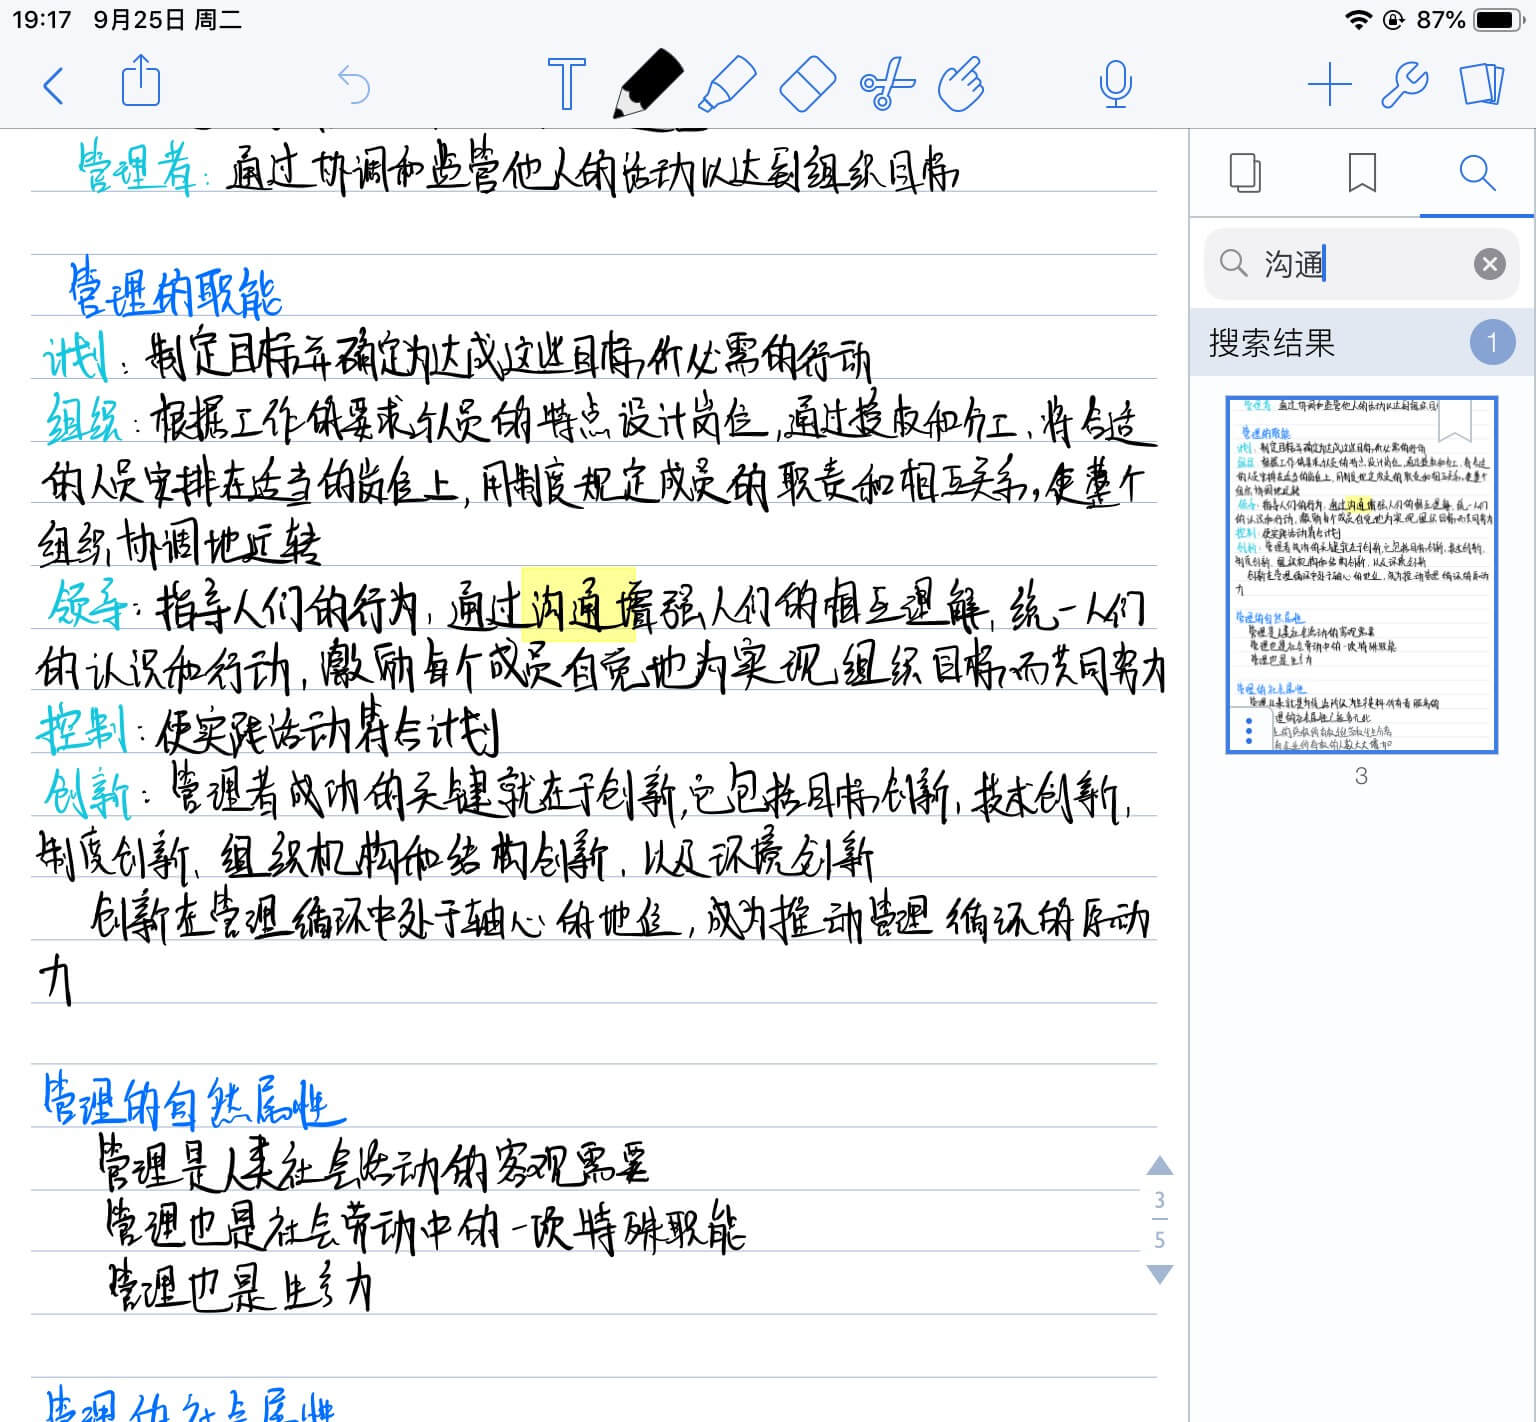Select the Text tool
Screen dimensions: 1536x1422
tap(566, 84)
